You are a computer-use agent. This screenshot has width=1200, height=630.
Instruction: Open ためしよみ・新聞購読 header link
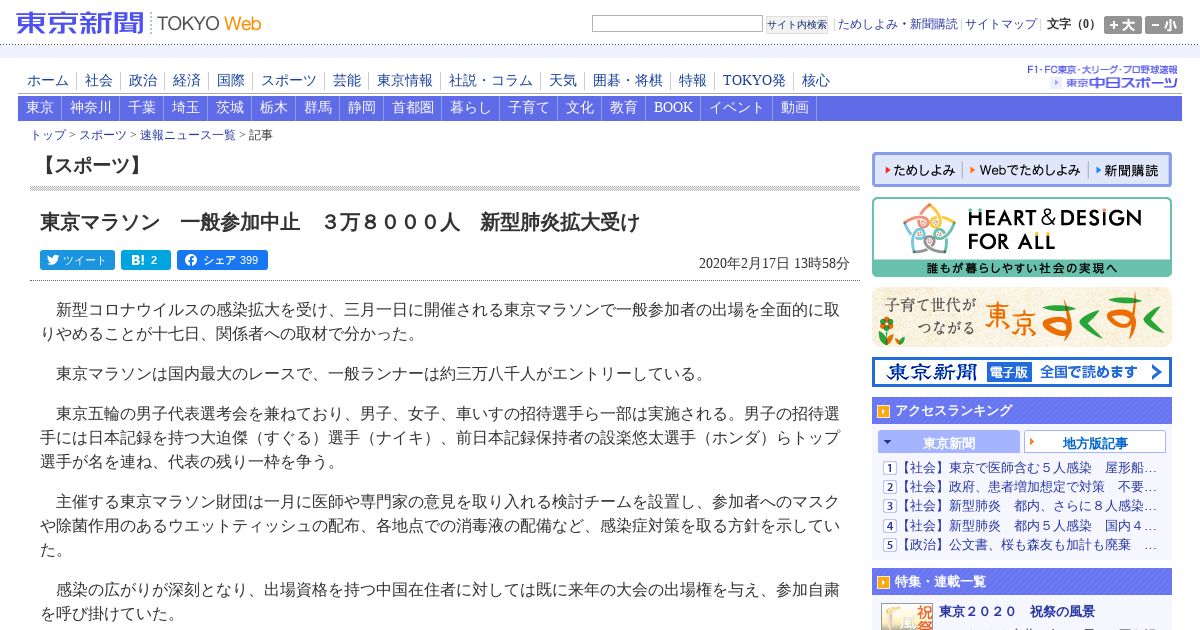pos(898,24)
